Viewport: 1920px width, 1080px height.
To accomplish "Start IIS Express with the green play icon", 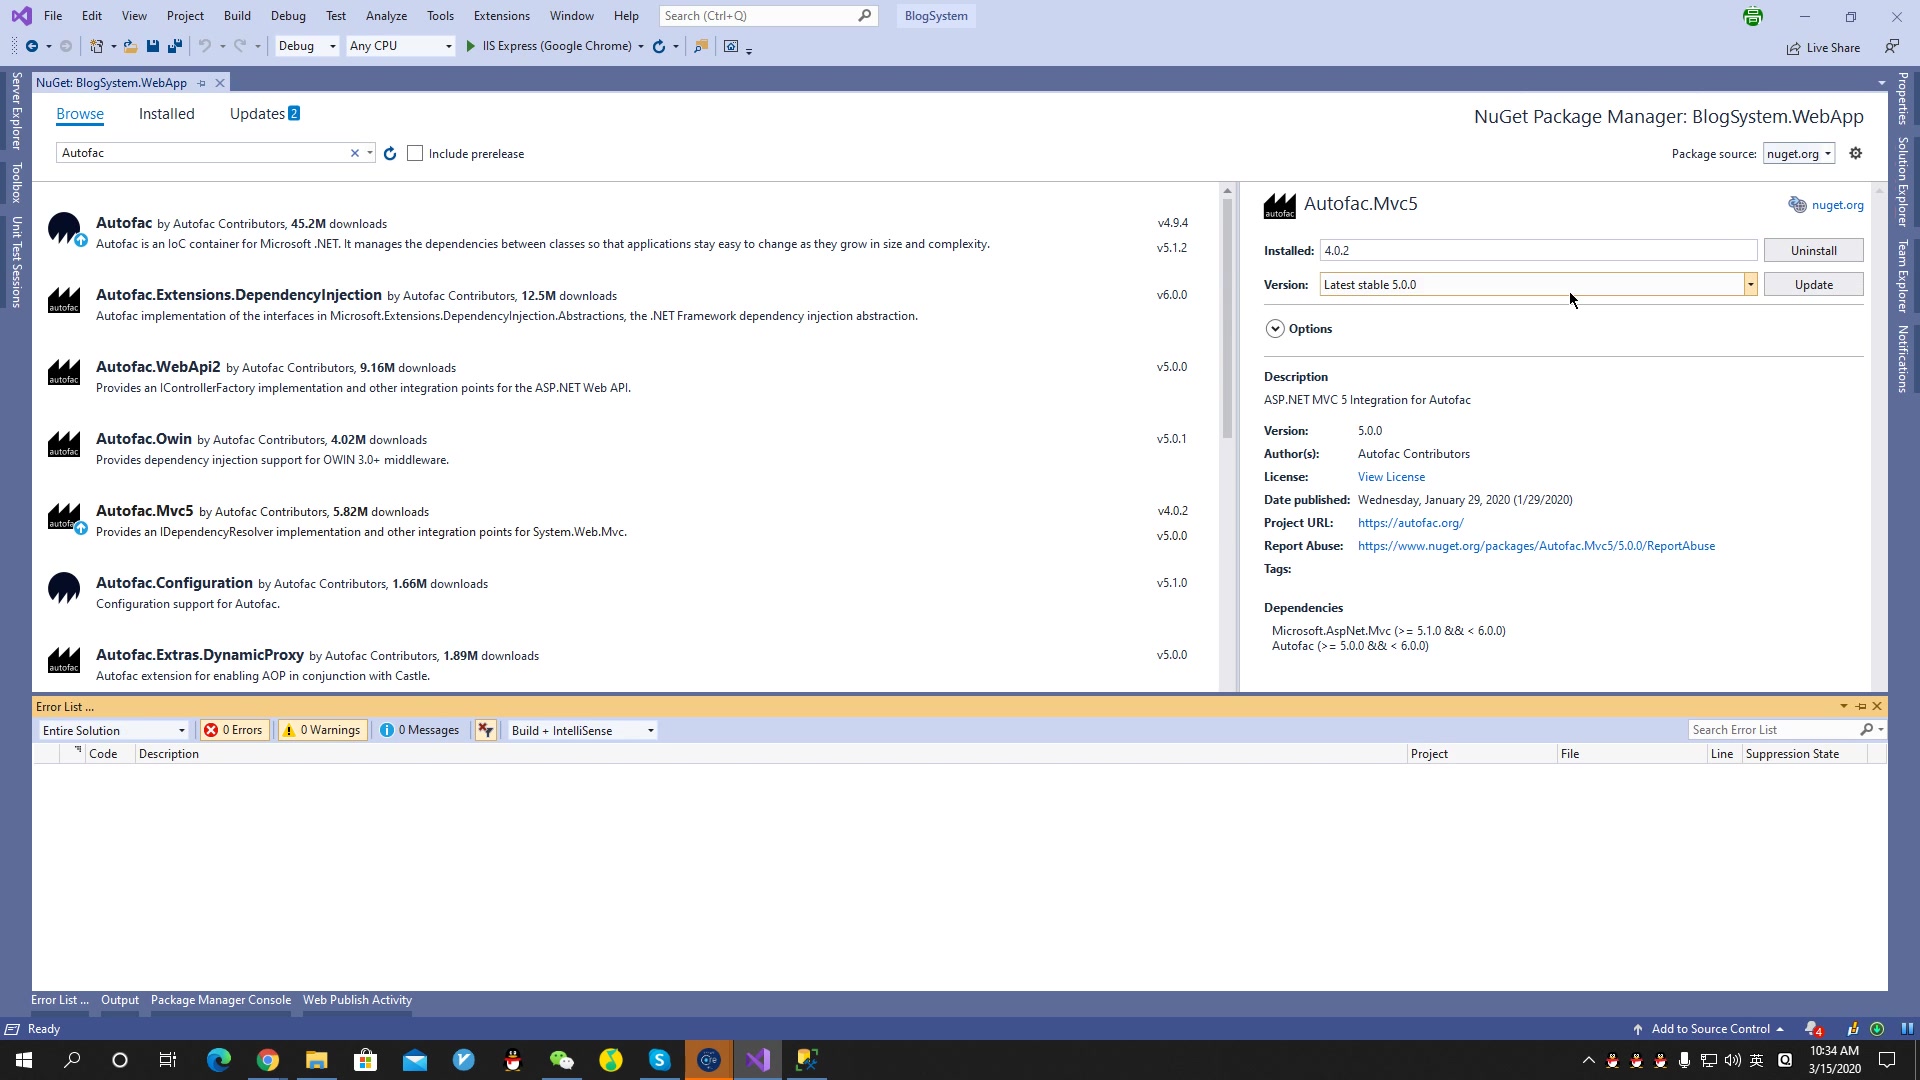I will tap(471, 46).
